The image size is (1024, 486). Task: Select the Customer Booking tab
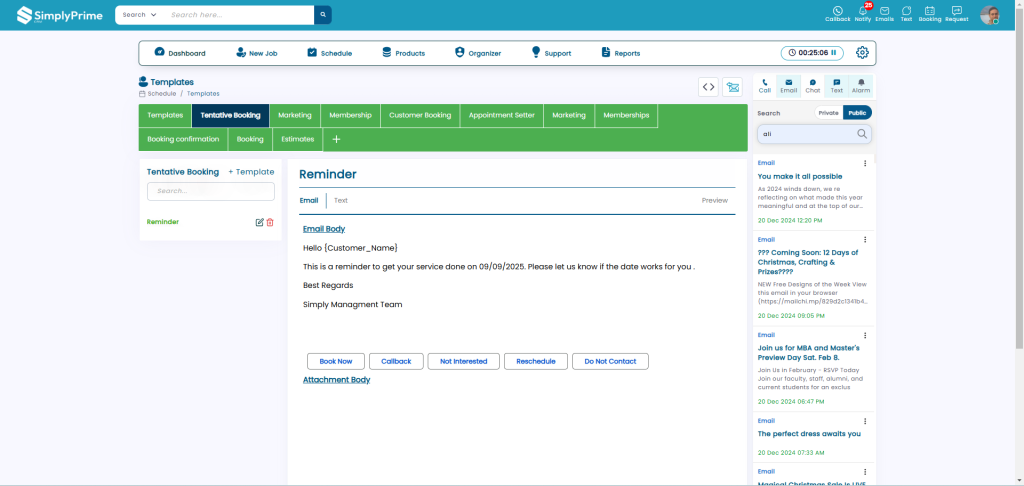tap(420, 115)
